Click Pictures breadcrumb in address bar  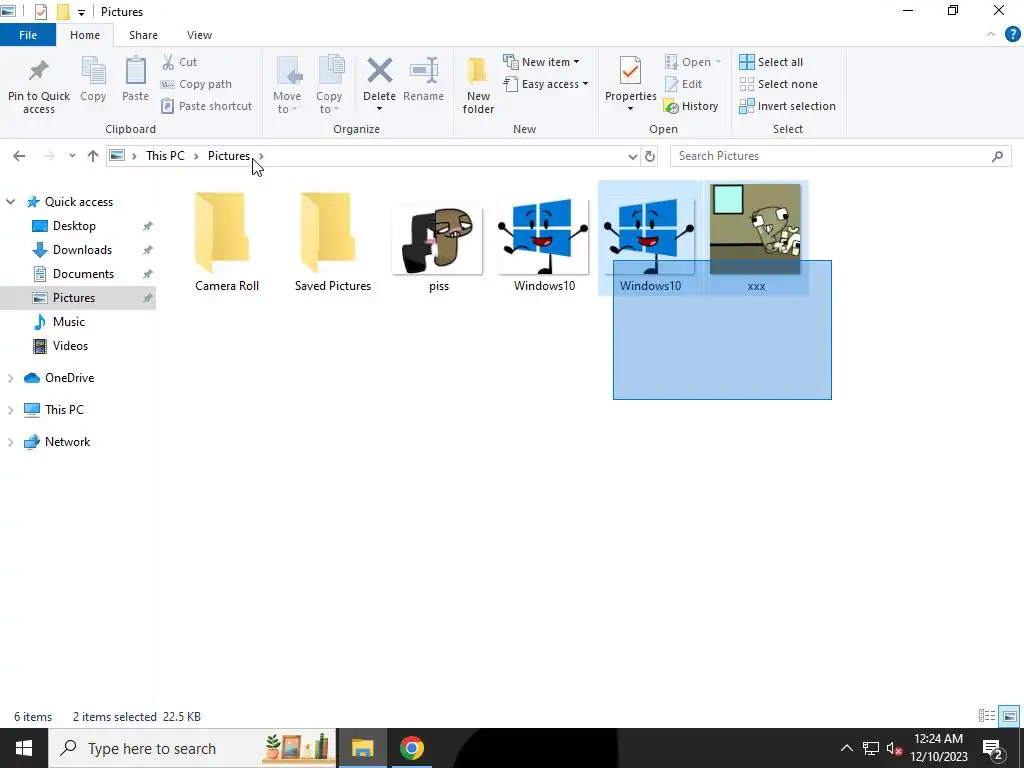pos(229,156)
